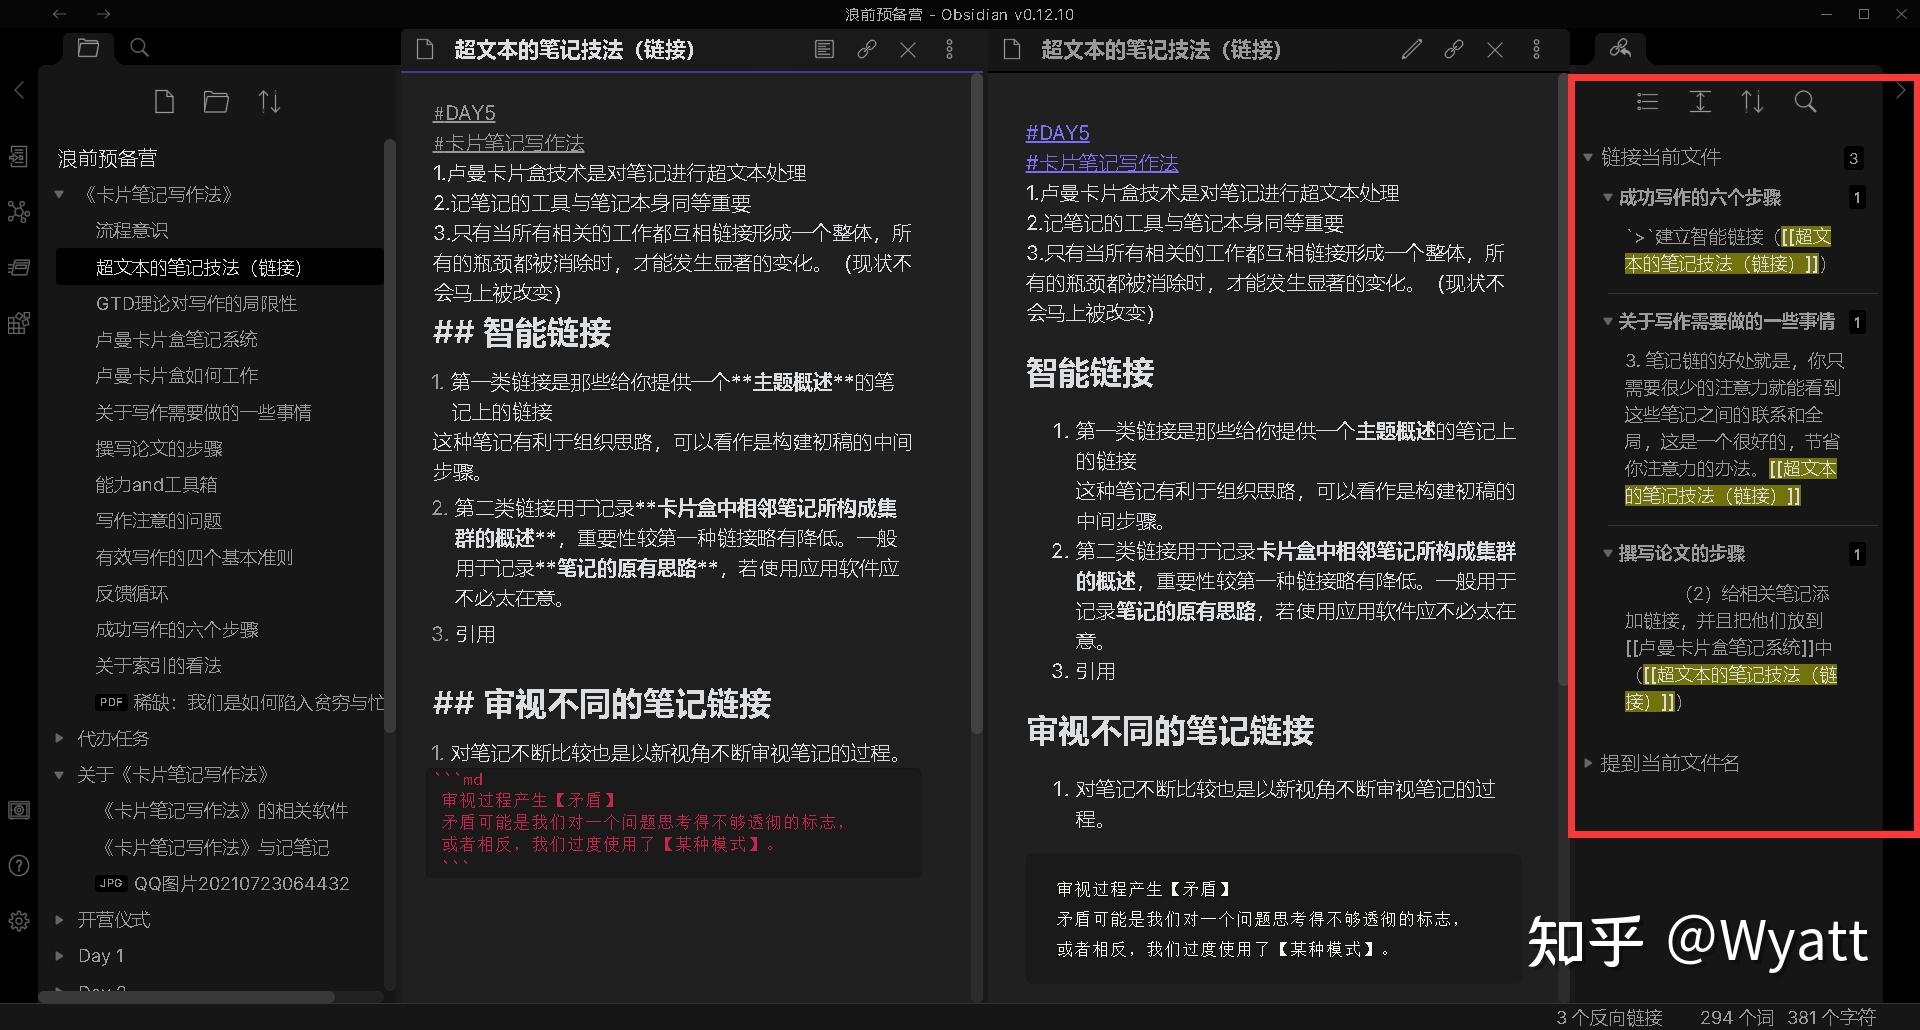Image resolution: width=1920 pixels, height=1030 pixels.
Task: Expand the 提到当前文件名 section
Action: point(1587,763)
